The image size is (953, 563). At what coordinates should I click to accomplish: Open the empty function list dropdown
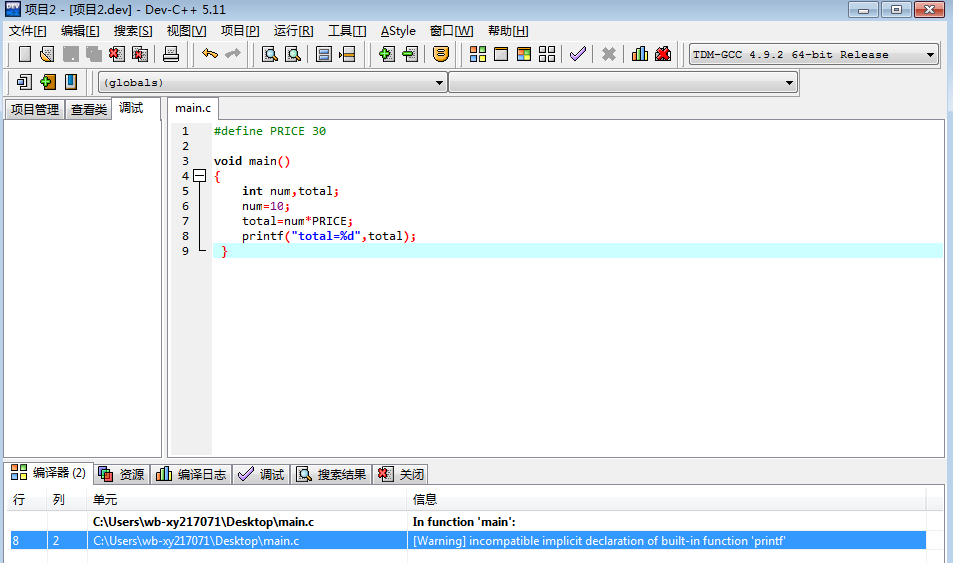[x=623, y=82]
